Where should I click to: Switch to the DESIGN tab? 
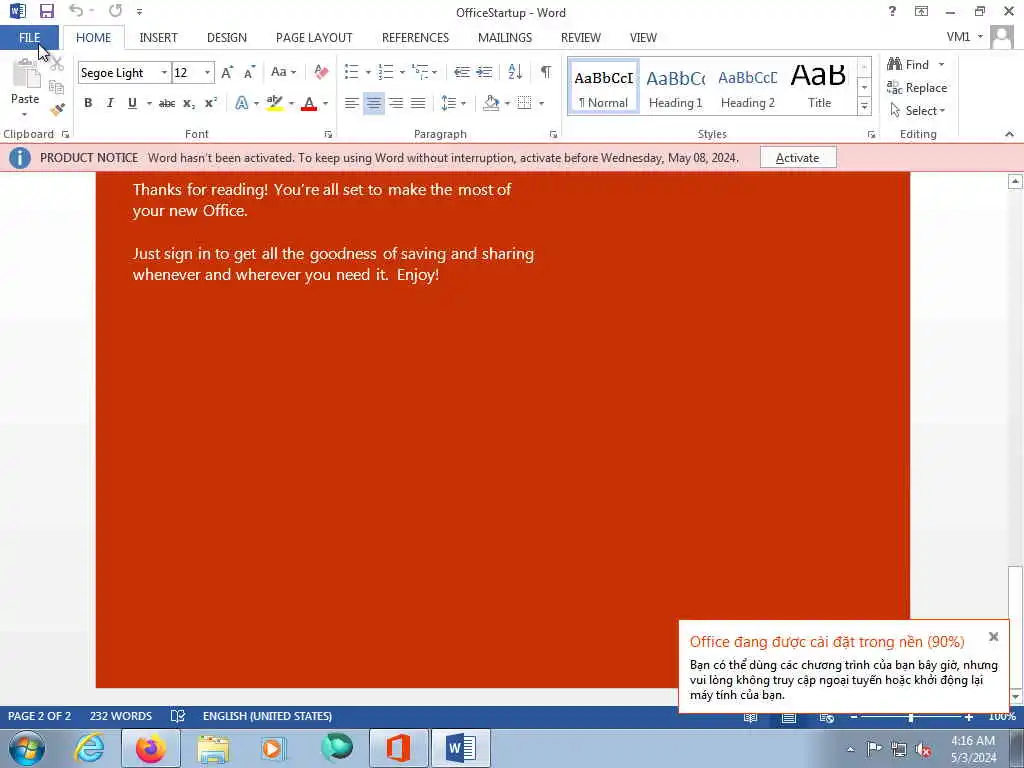coord(227,38)
